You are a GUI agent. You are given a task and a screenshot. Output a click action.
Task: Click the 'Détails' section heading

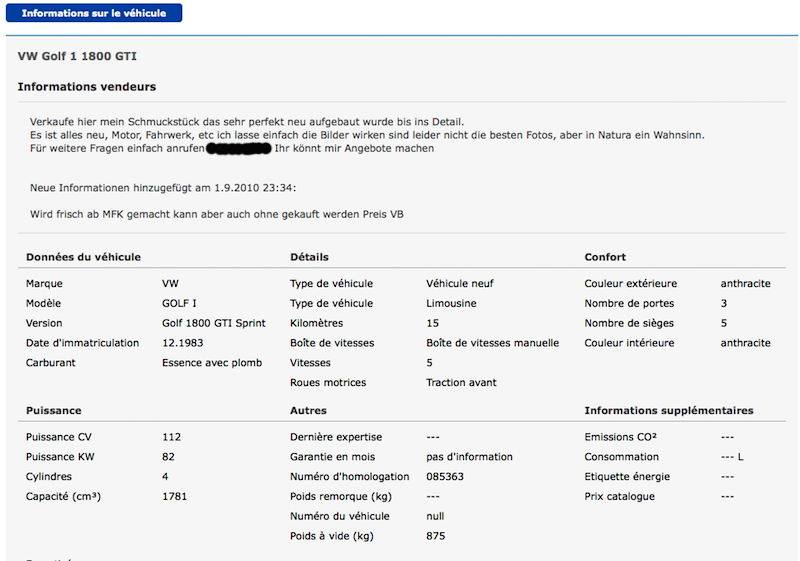pos(309,257)
